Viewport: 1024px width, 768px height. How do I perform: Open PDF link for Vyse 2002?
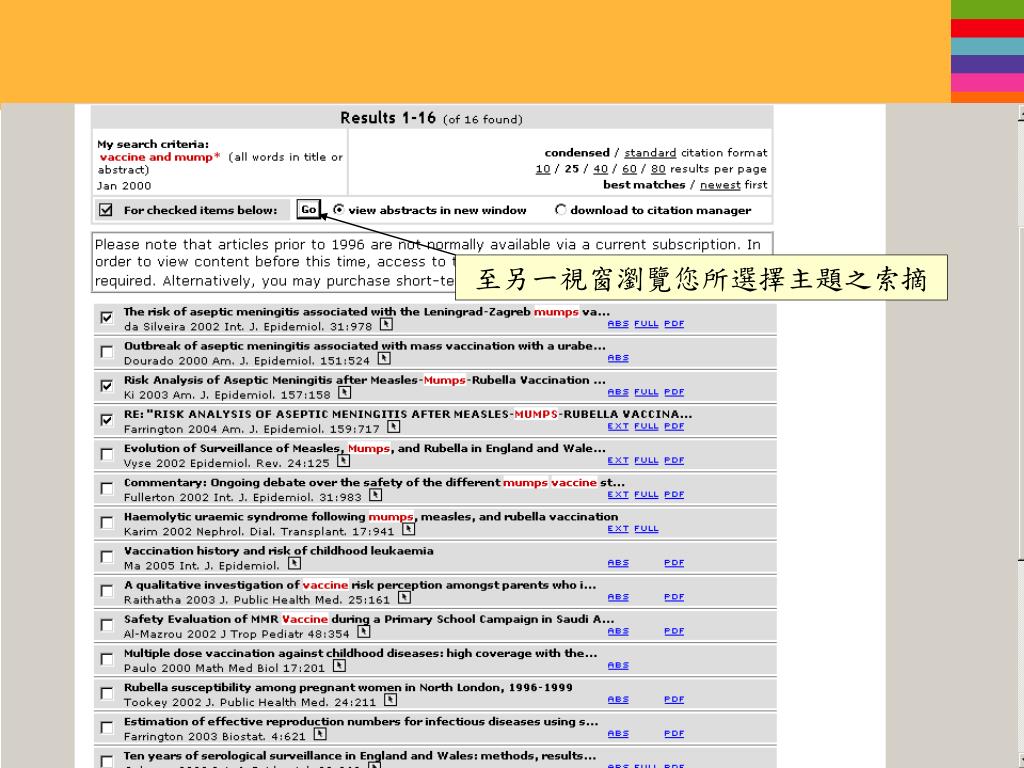674,460
